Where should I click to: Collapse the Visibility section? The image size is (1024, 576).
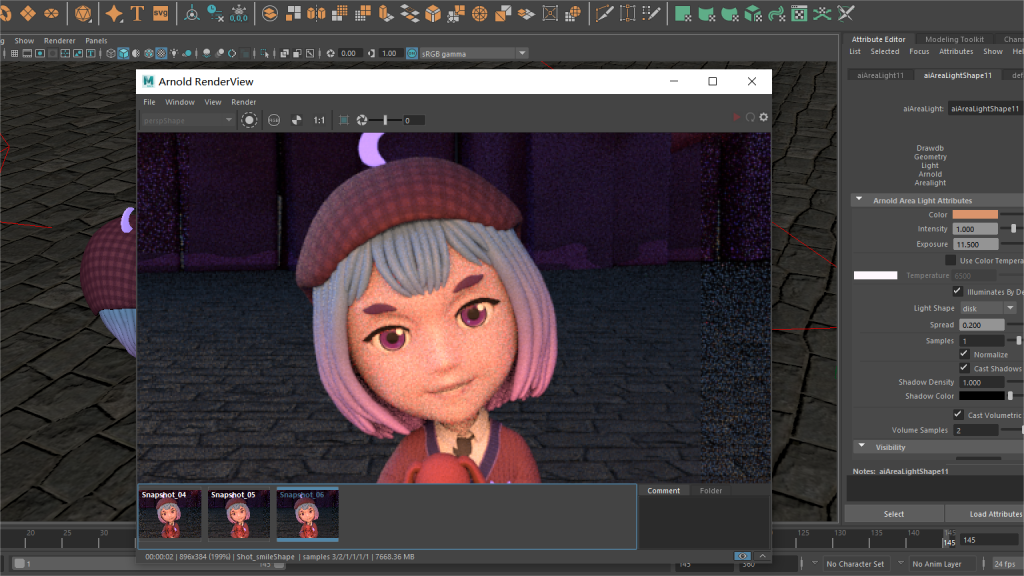tap(862, 447)
